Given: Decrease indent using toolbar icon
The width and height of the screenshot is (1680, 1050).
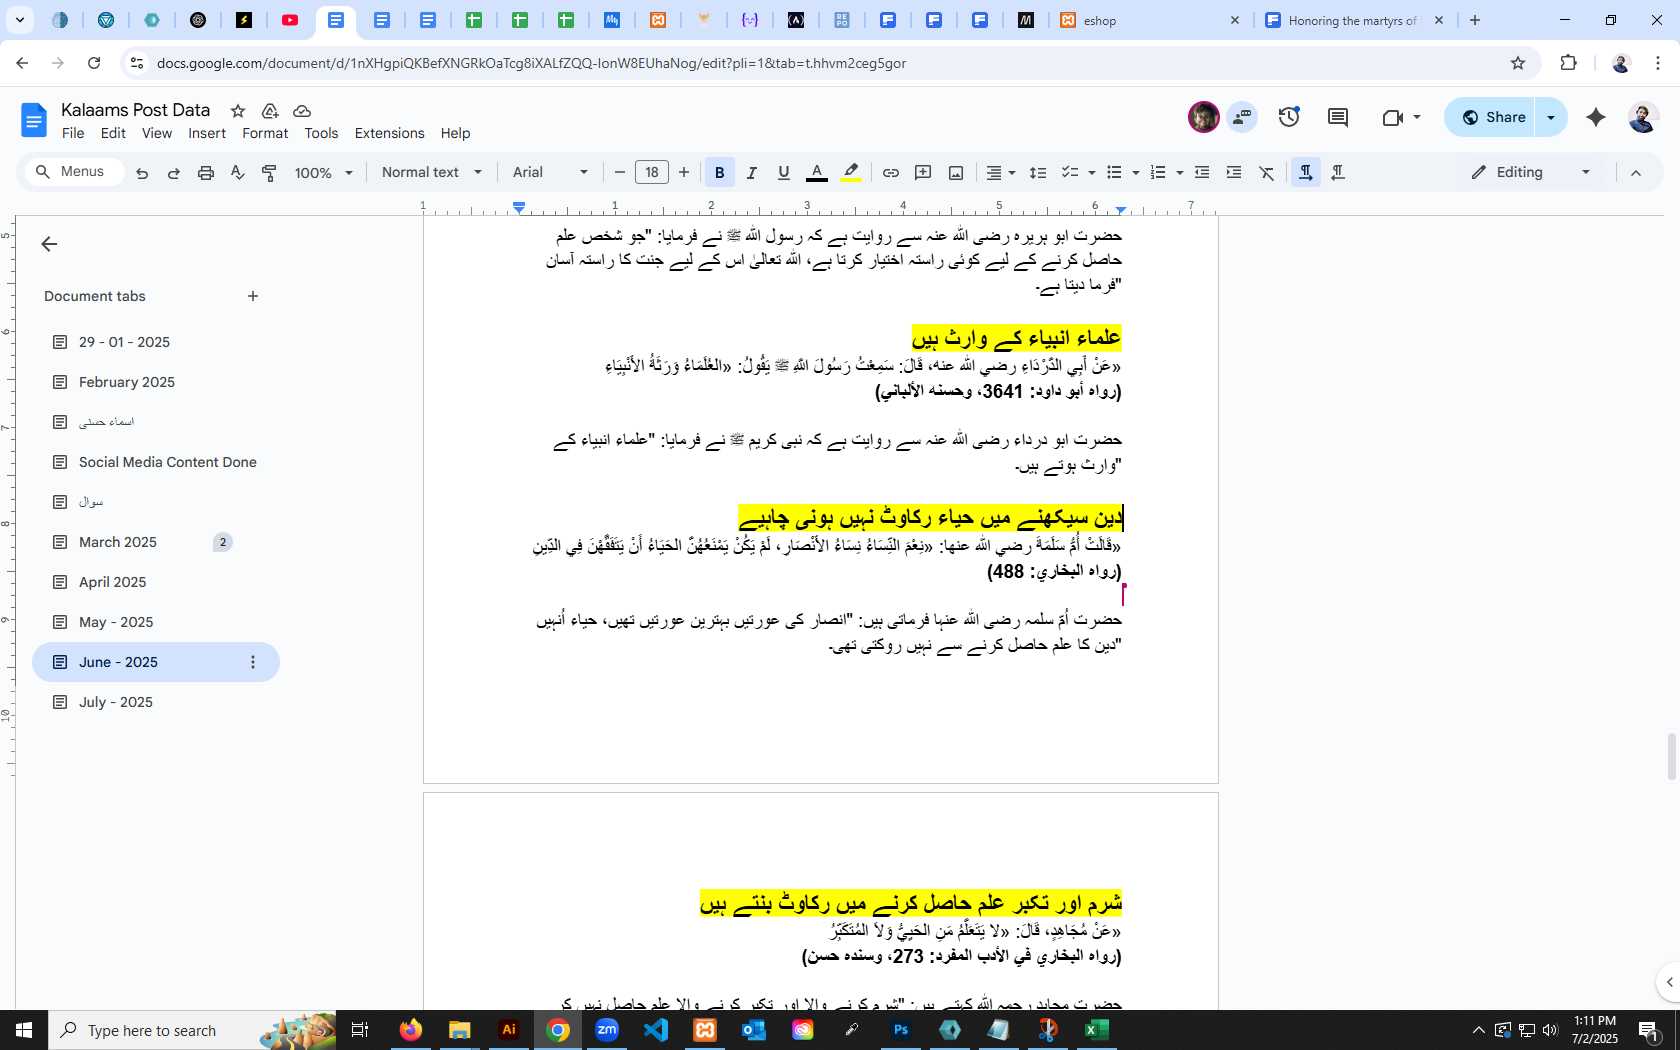Looking at the screenshot, I should [1202, 173].
